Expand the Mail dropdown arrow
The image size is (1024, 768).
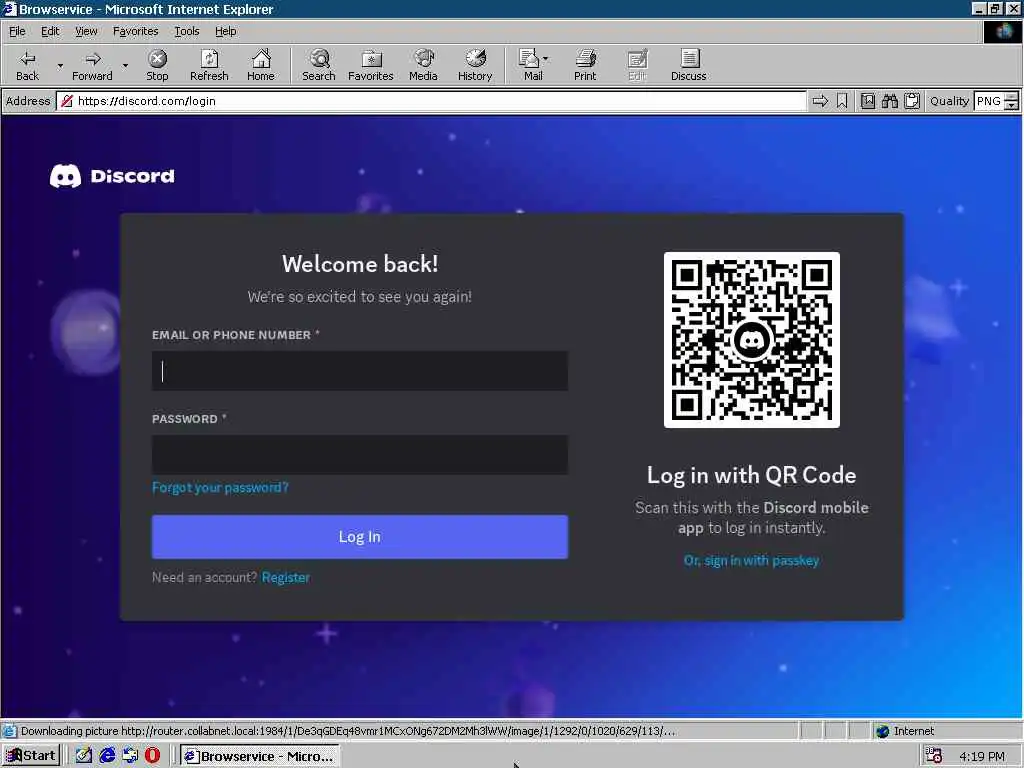click(545, 59)
